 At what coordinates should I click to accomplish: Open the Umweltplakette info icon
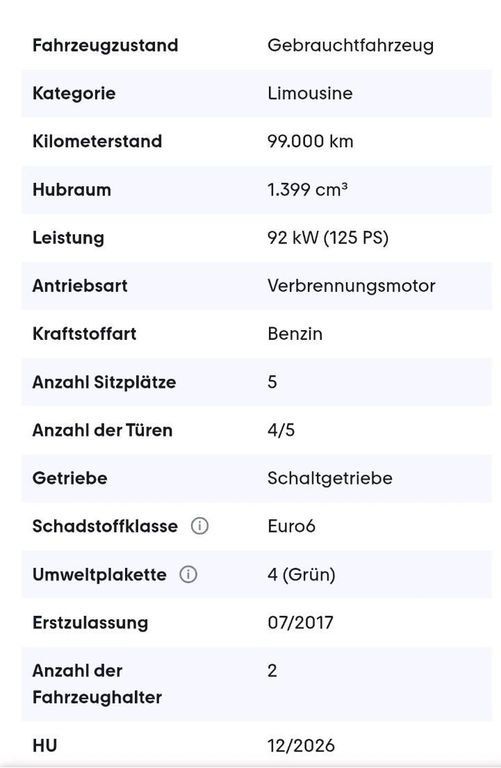click(189, 574)
